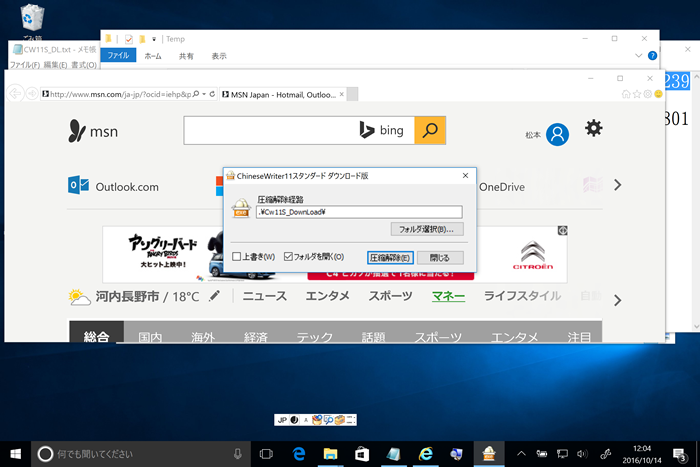The image size is (700, 467).
Task: Select the MSN Japan browser tab
Action: click(283, 95)
